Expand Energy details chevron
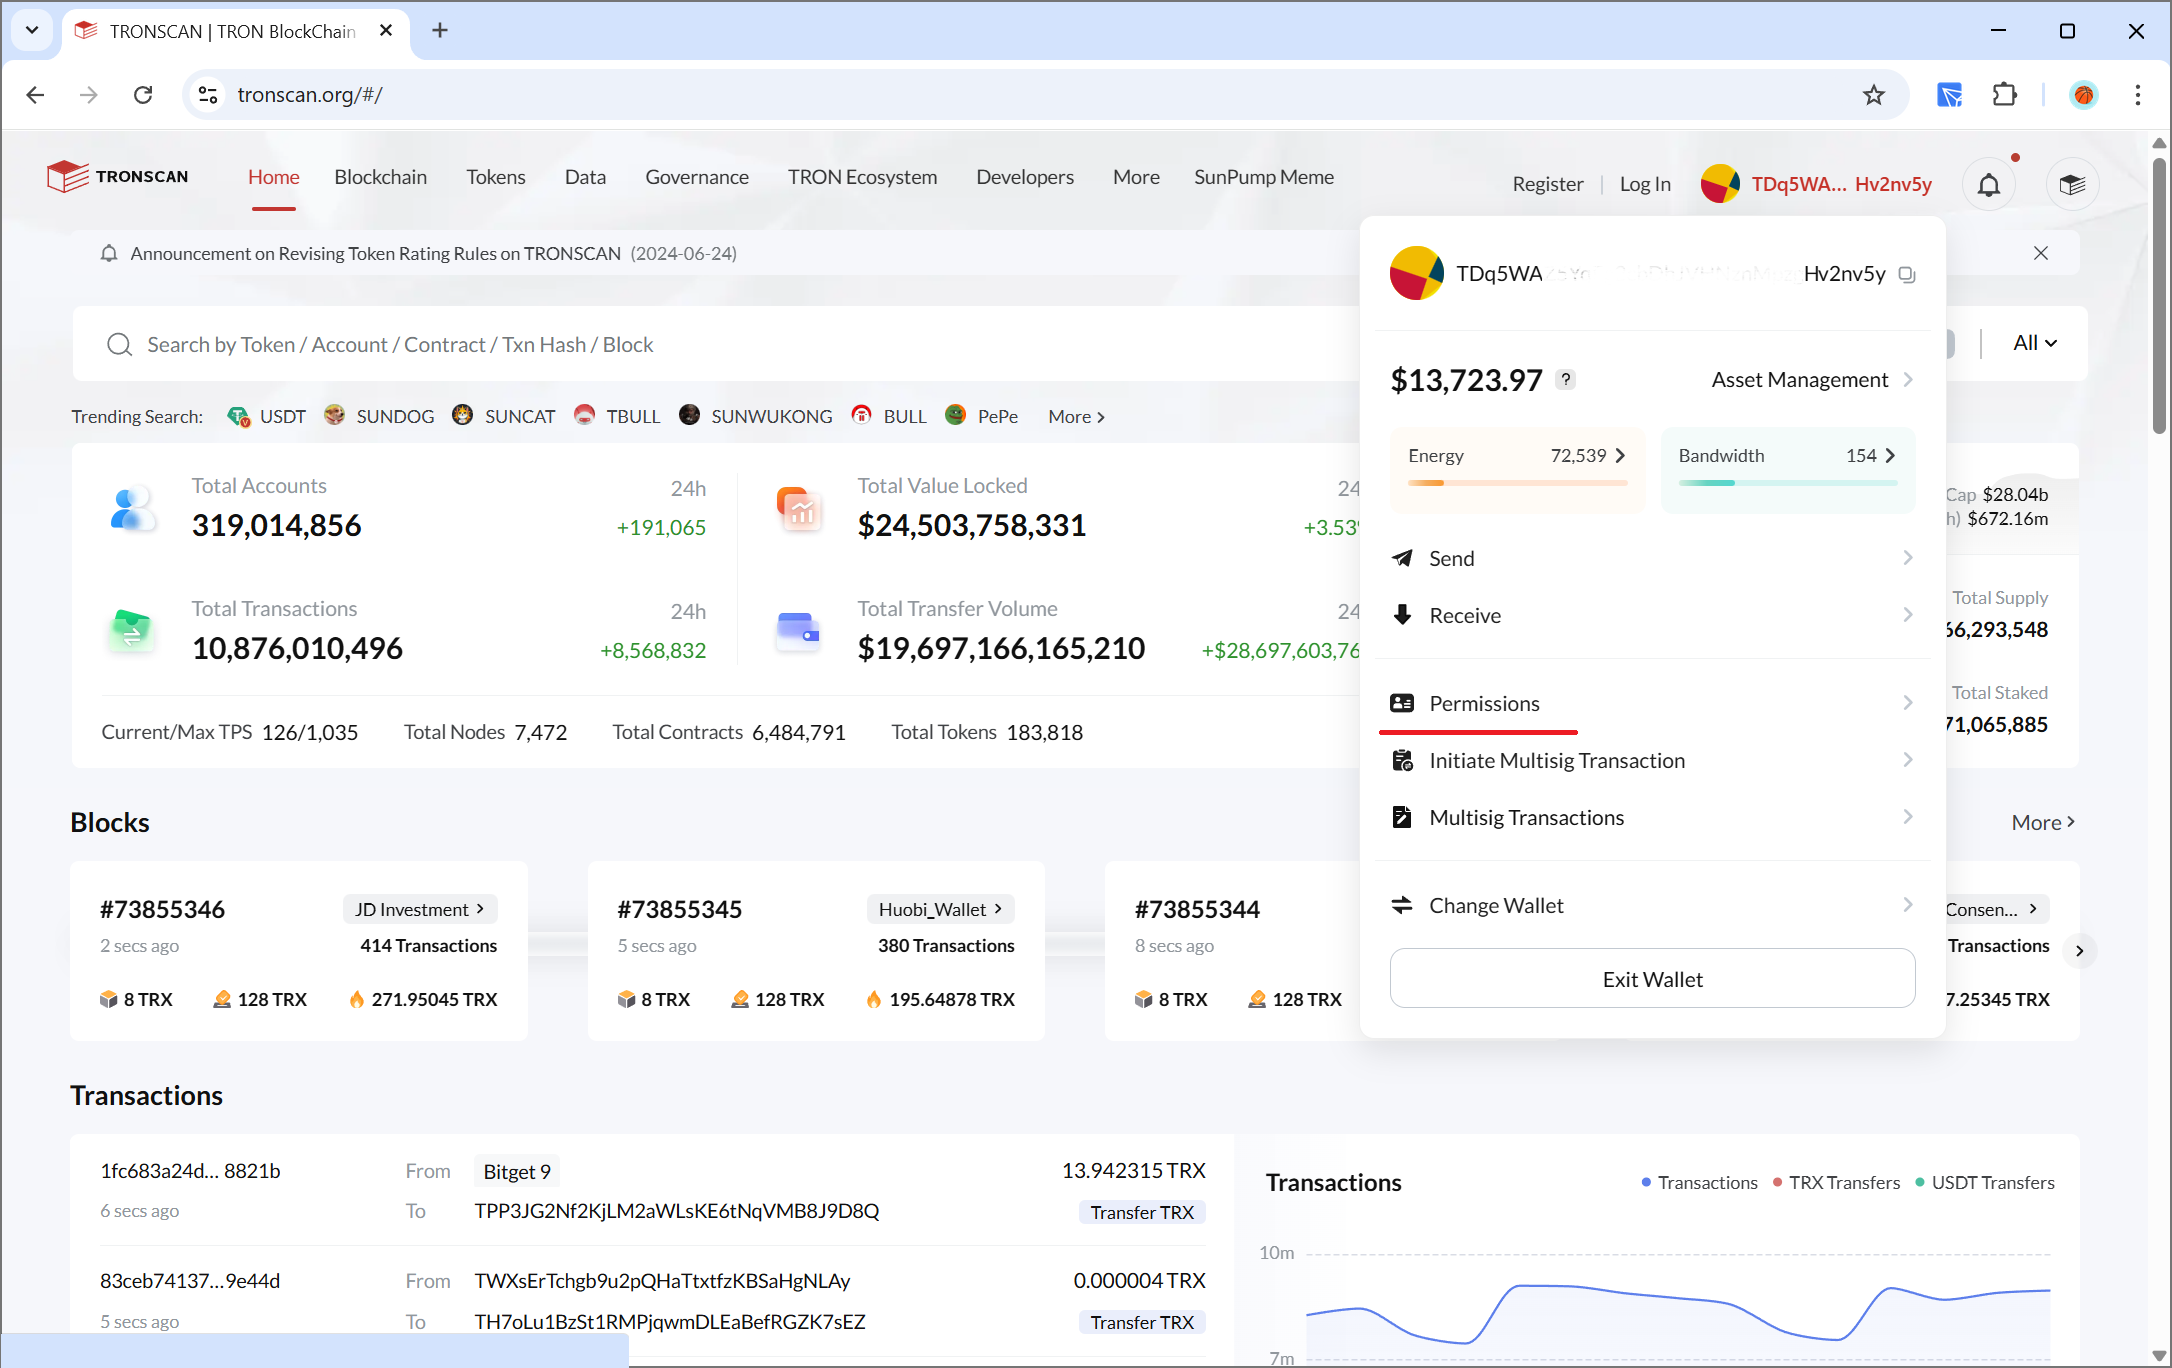Screen dimensions: 2172x1368 pyautogui.click(x=1620, y=456)
